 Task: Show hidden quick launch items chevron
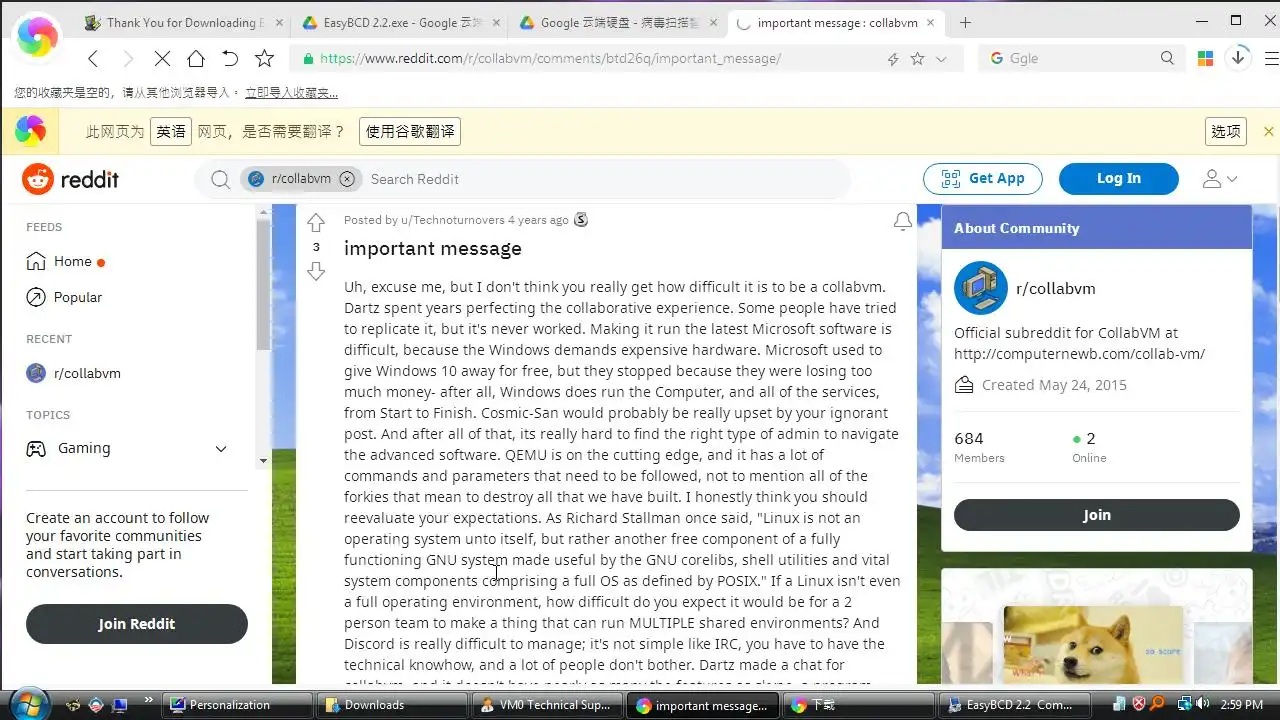(x=149, y=700)
